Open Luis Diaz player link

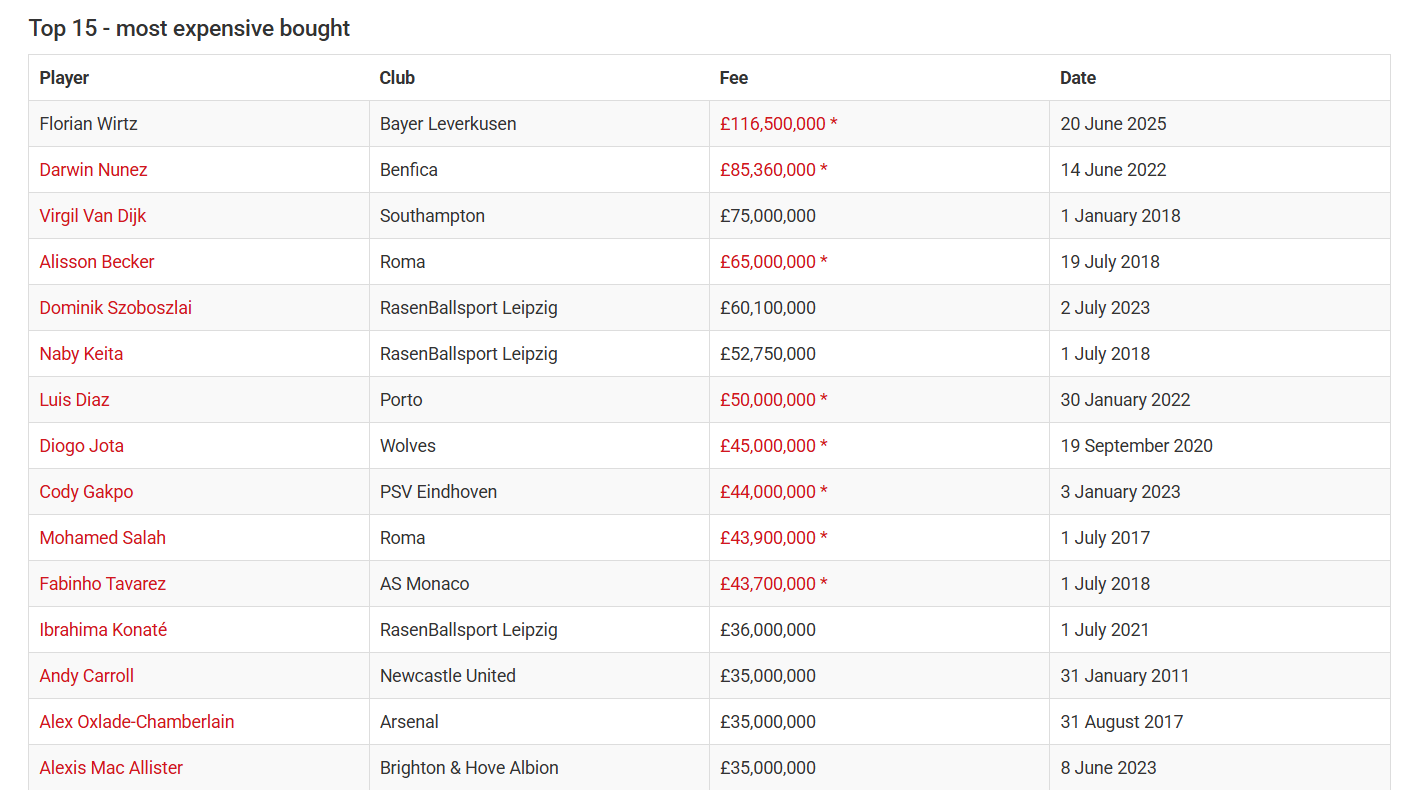pyautogui.click(x=74, y=400)
